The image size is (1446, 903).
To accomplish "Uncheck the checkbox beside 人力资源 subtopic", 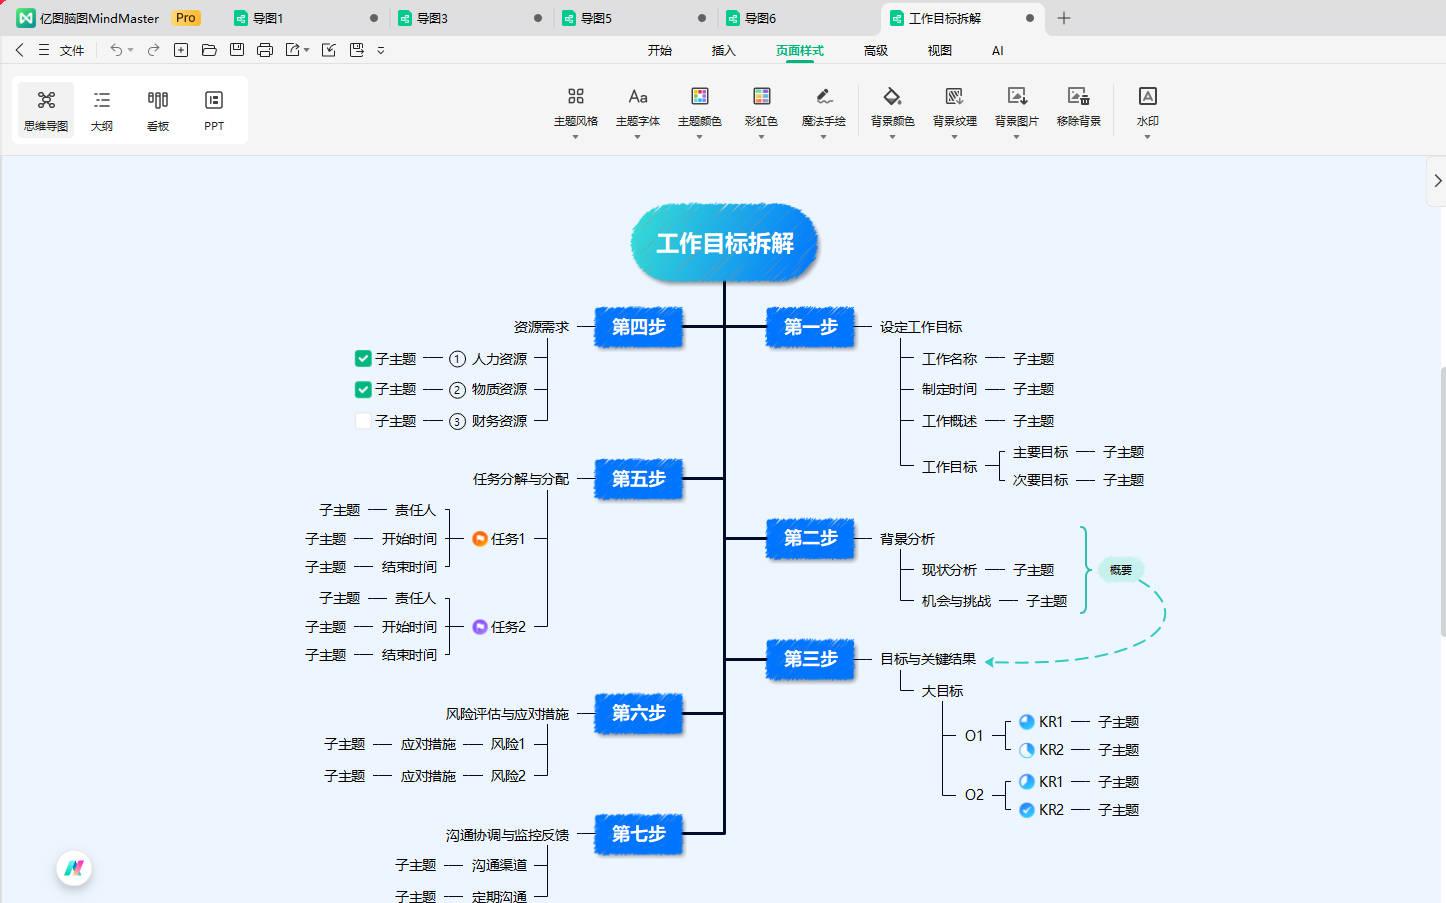I will 363,358.
